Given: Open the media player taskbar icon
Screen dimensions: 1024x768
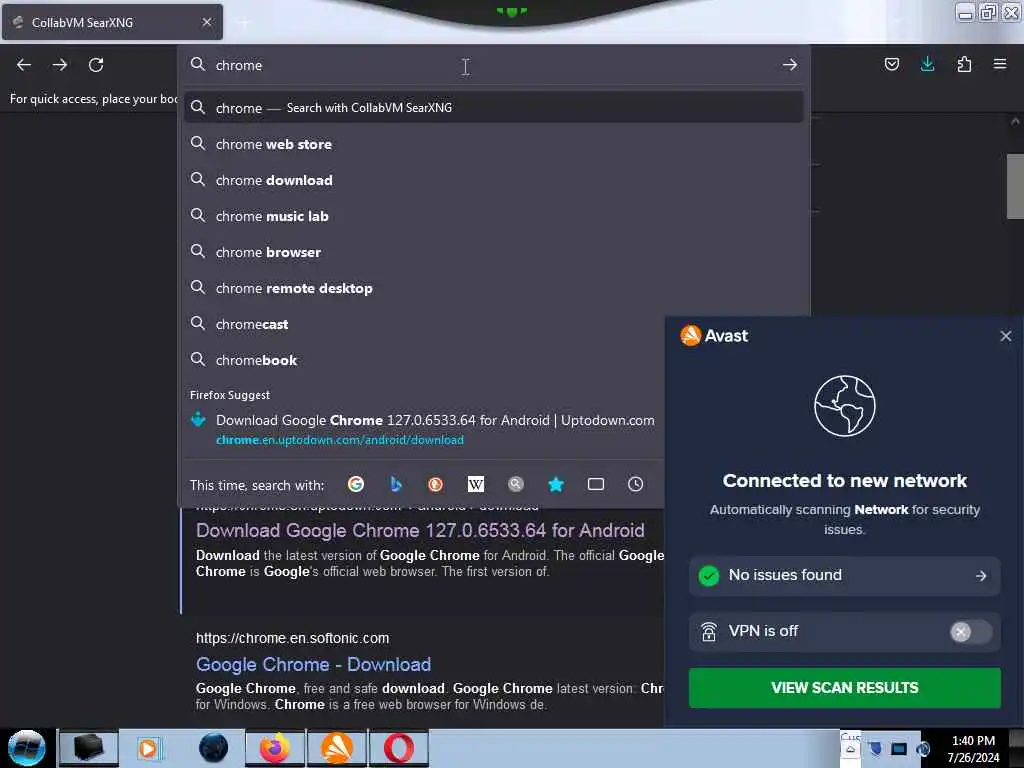Looking at the screenshot, I should coord(148,748).
